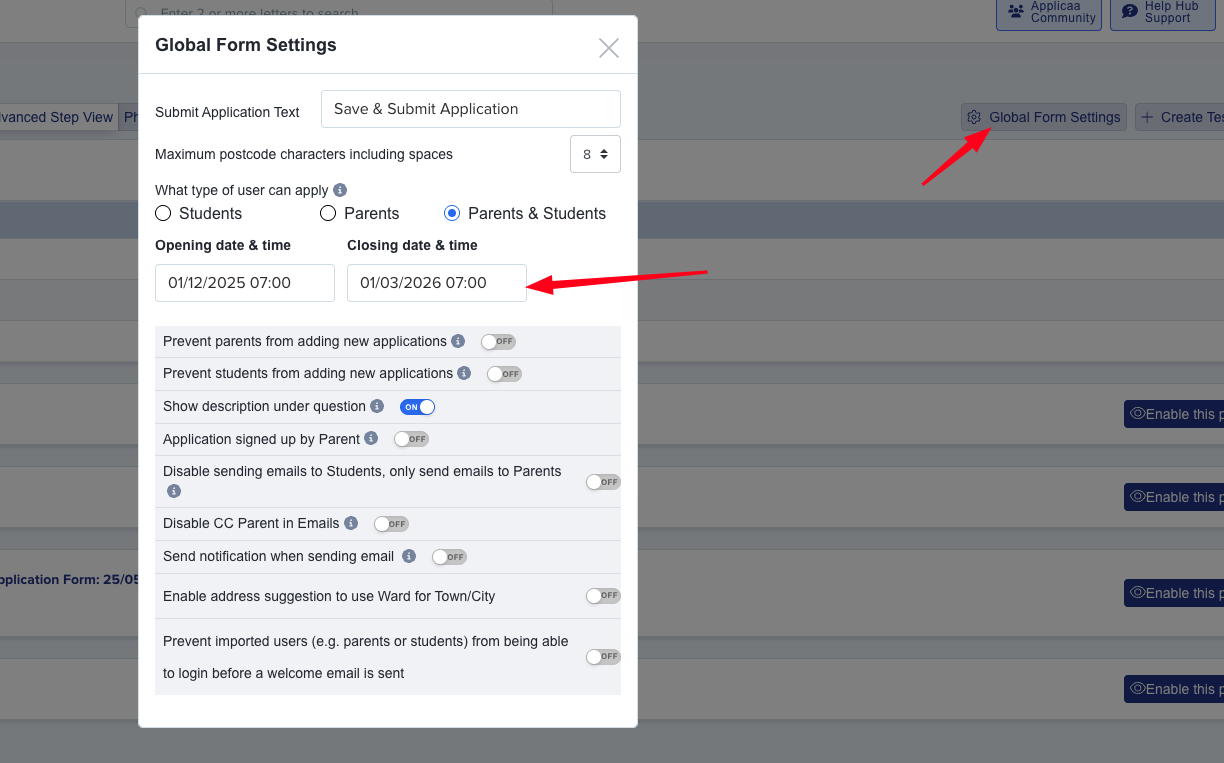
Task: Toggle 'Application signed up by Parent'
Action: pyautogui.click(x=411, y=439)
